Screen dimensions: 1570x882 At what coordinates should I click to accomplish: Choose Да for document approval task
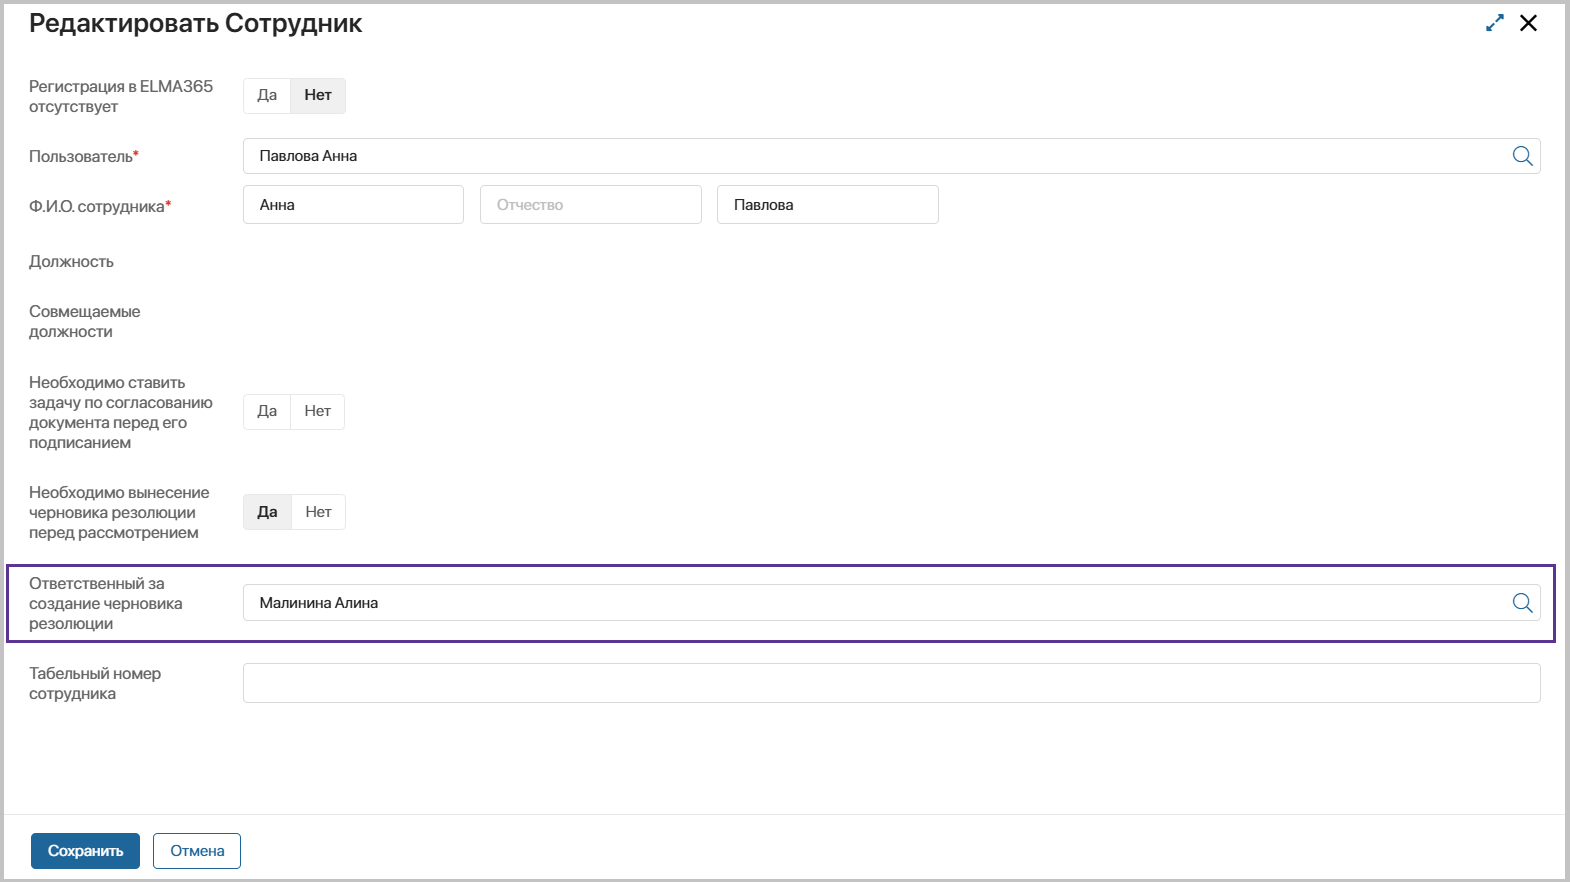coord(267,412)
